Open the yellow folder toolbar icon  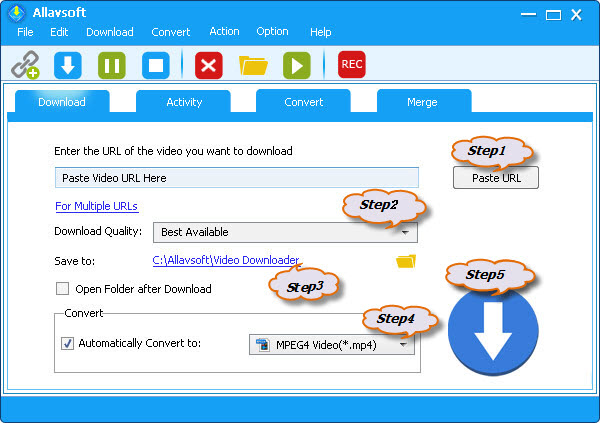coord(253,65)
